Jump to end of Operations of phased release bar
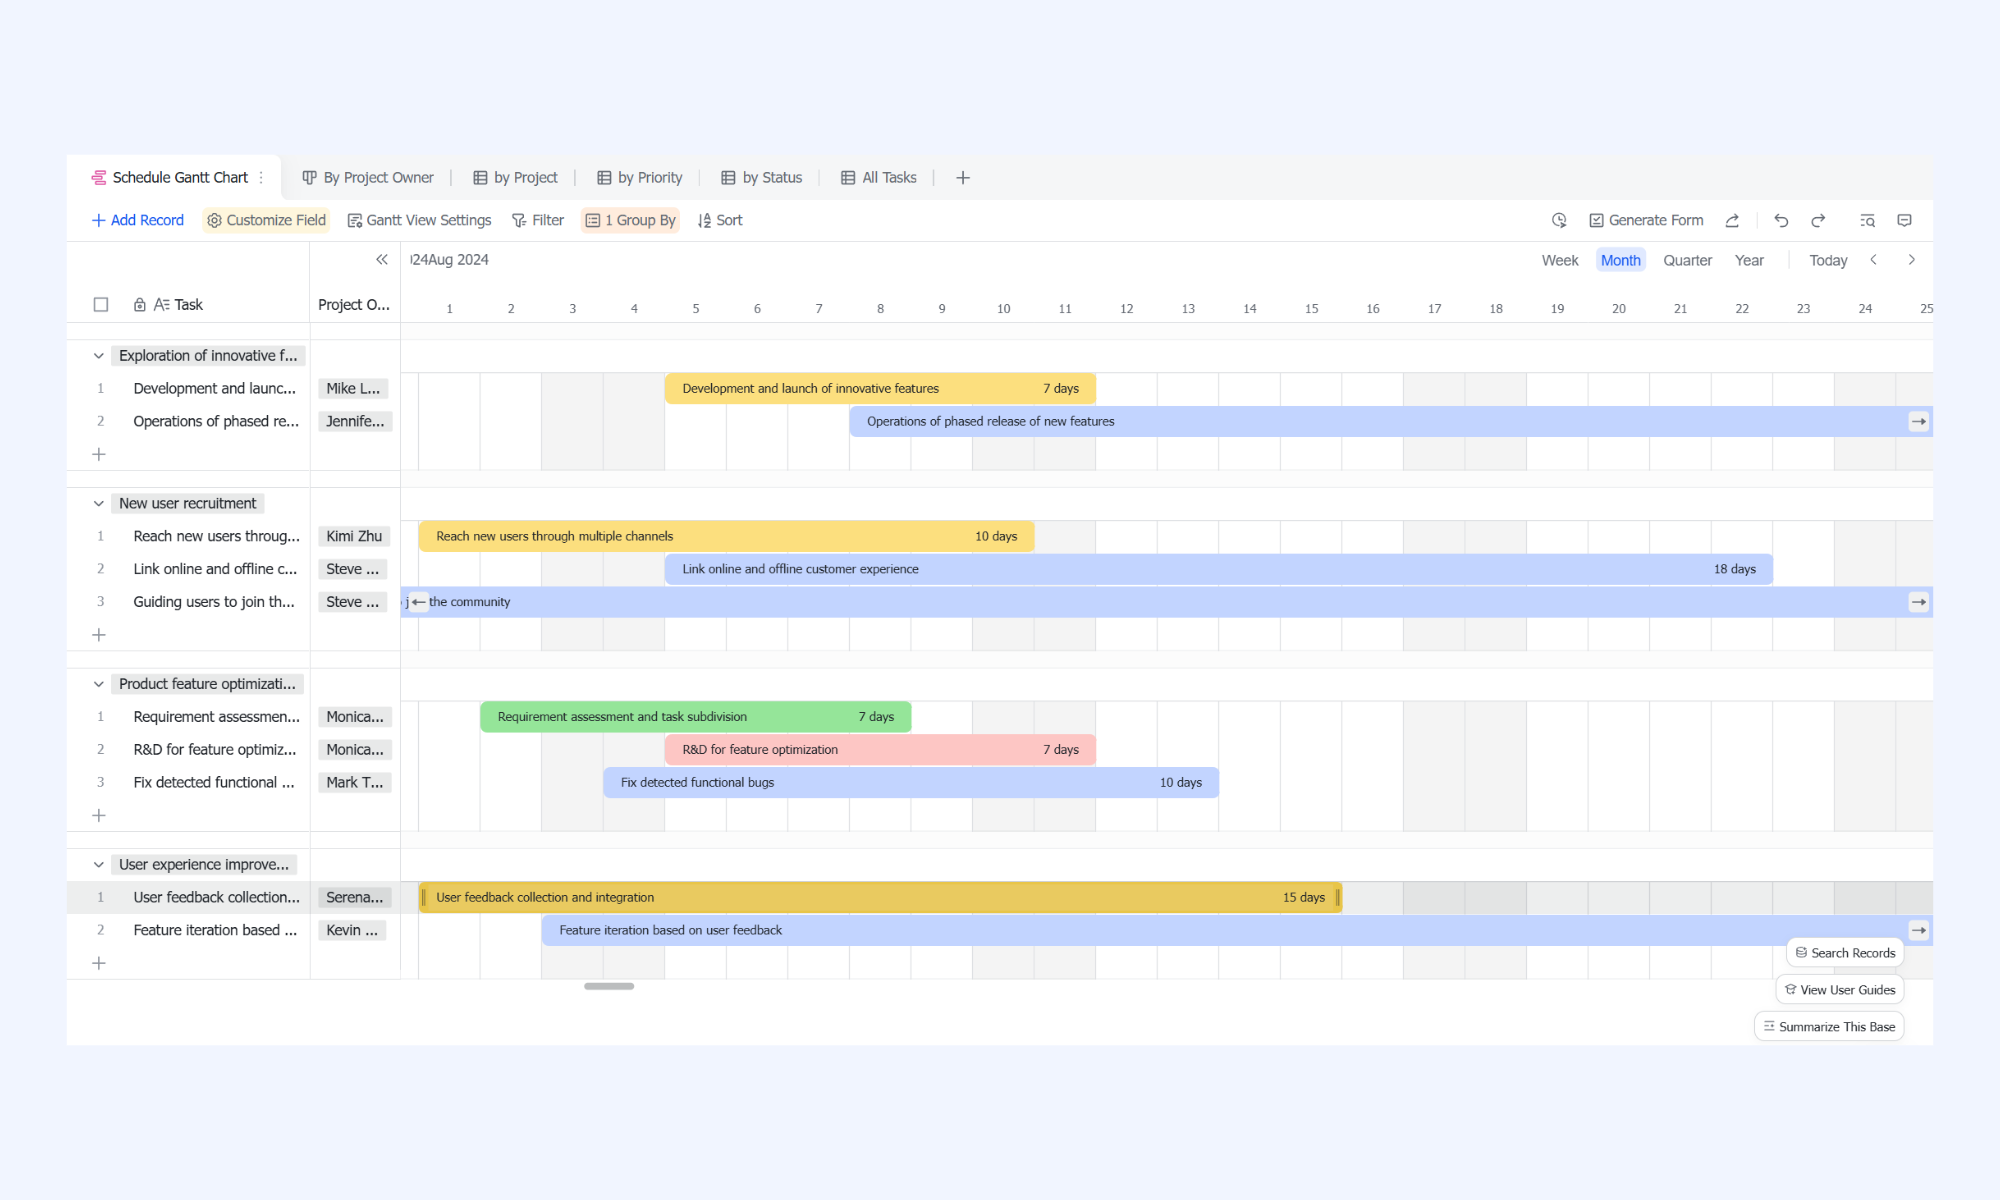Image resolution: width=2000 pixels, height=1200 pixels. tap(1918, 421)
